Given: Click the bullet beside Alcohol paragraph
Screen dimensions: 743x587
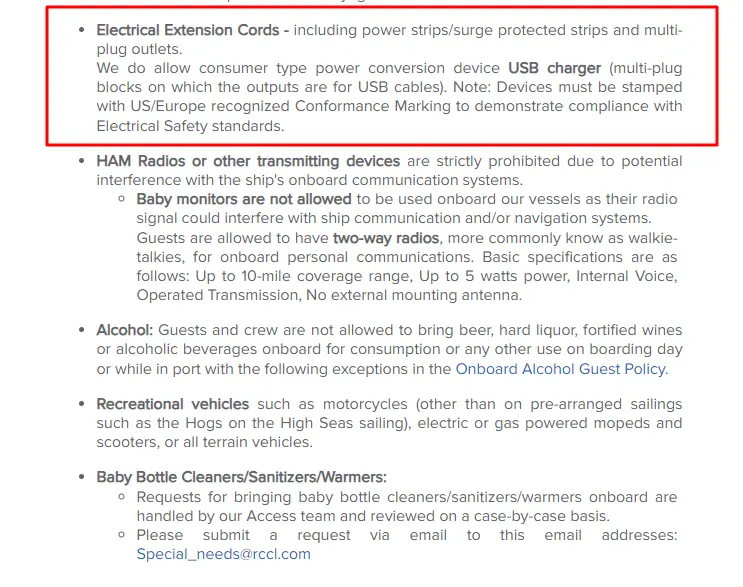Looking at the screenshot, I should point(82,330).
